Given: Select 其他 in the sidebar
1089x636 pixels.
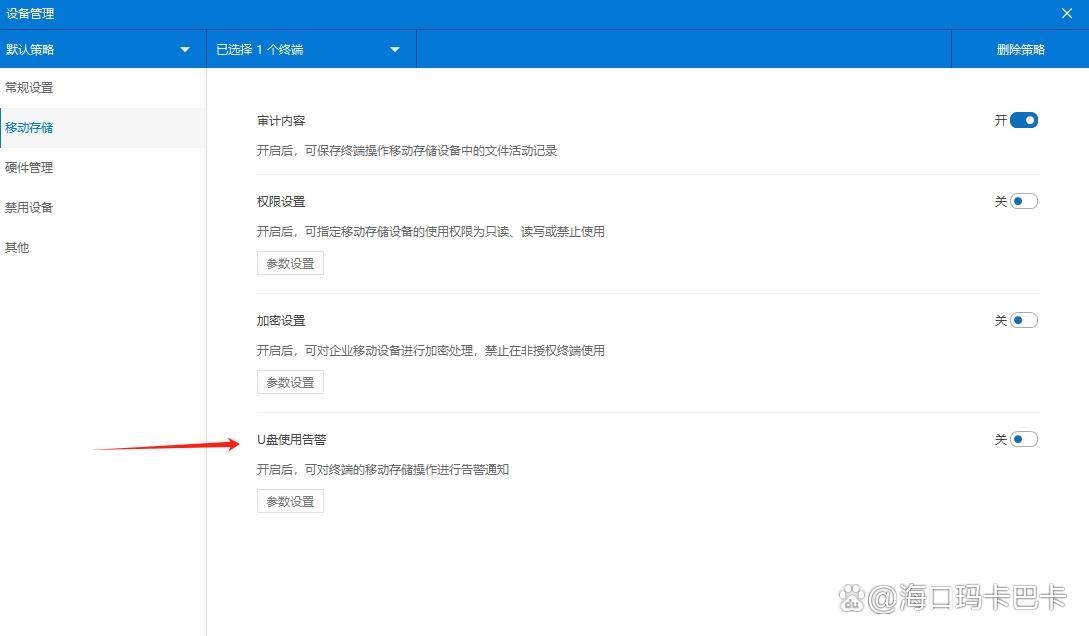Looking at the screenshot, I should coord(17,247).
